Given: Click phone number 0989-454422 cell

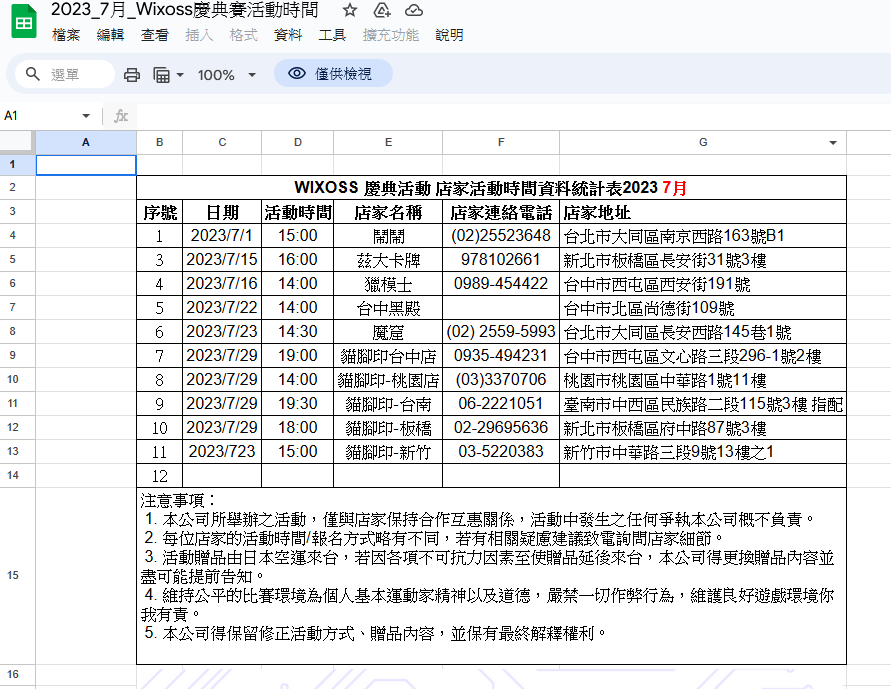Looking at the screenshot, I should [x=501, y=283].
